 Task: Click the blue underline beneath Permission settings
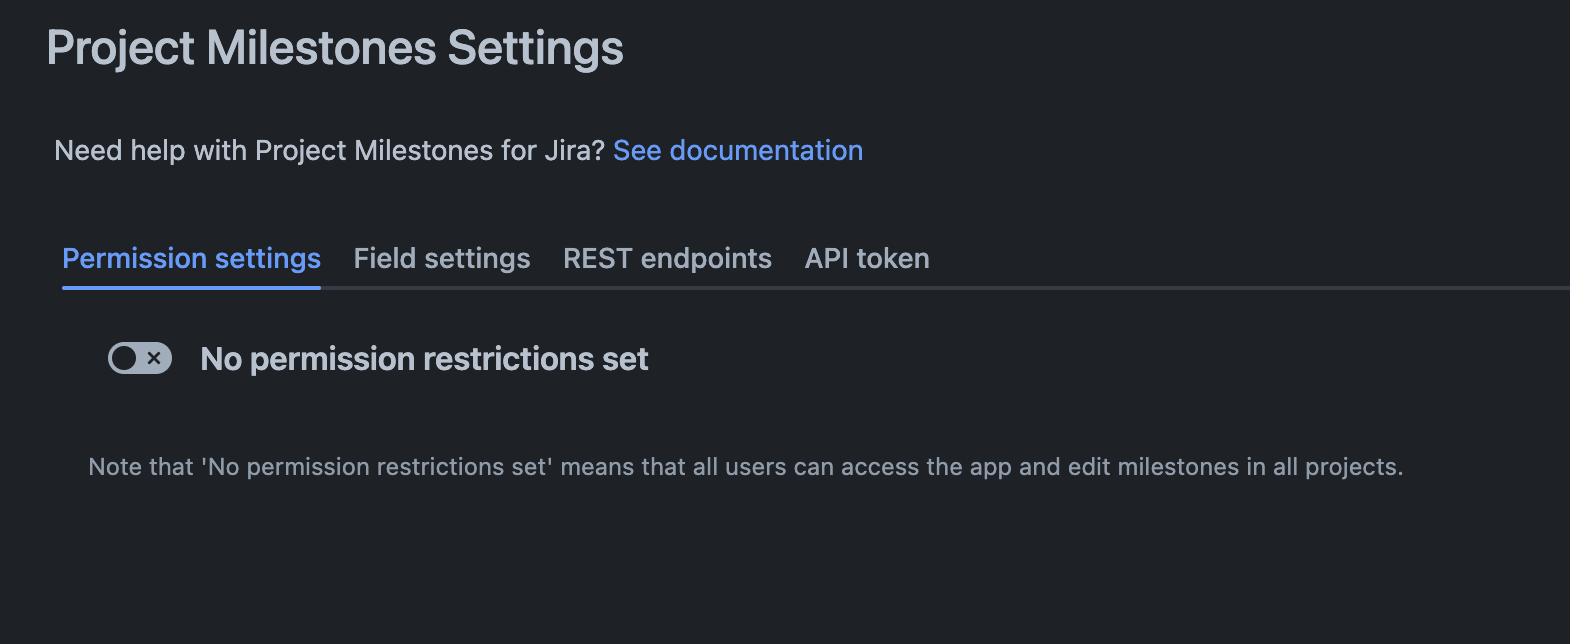click(x=191, y=288)
